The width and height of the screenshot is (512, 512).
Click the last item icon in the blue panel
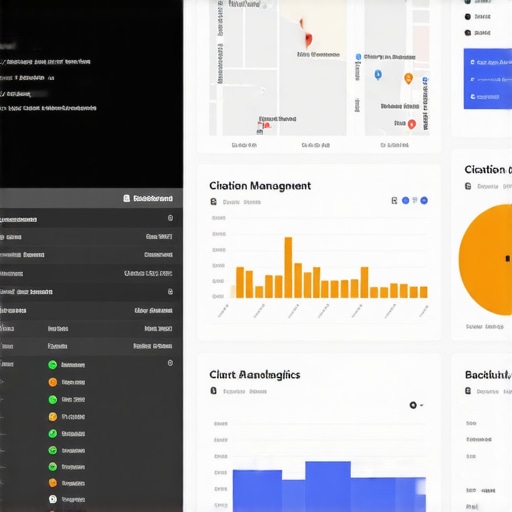click(x=472, y=97)
